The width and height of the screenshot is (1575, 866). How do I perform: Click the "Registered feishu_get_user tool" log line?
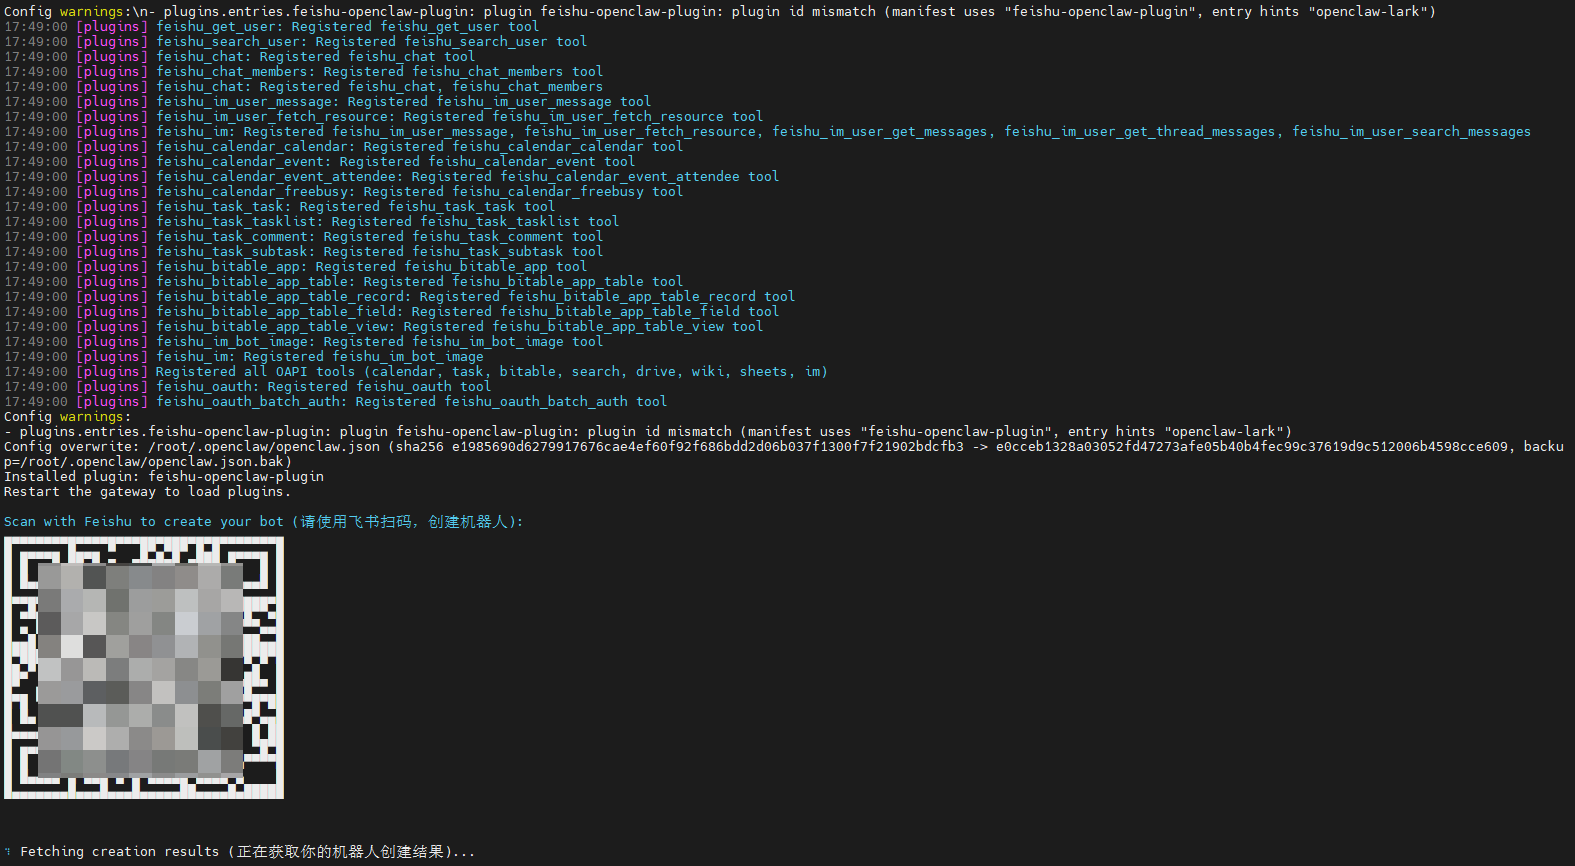click(x=272, y=27)
